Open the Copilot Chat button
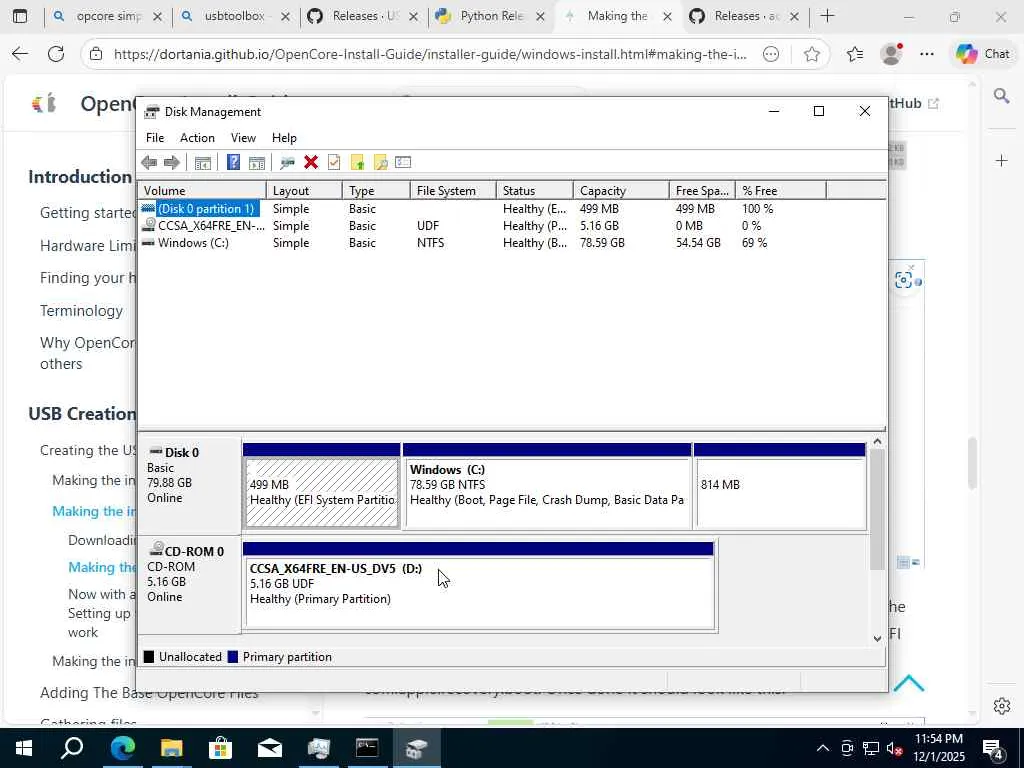This screenshot has width=1024, height=768. [x=983, y=54]
